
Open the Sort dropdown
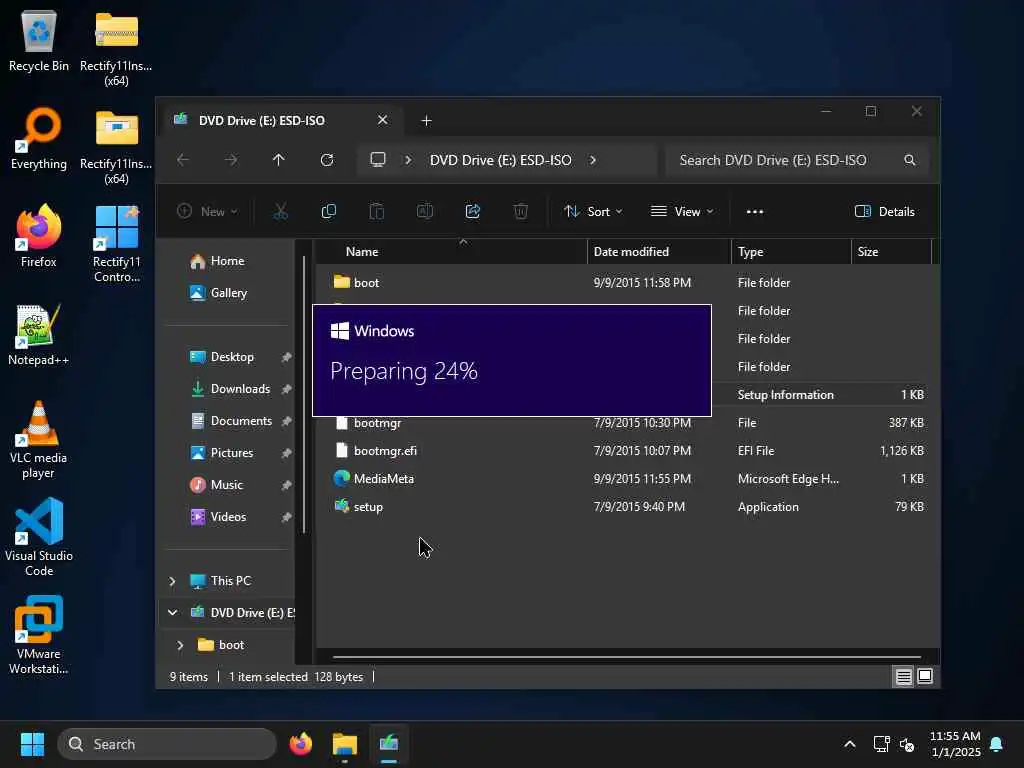593,212
